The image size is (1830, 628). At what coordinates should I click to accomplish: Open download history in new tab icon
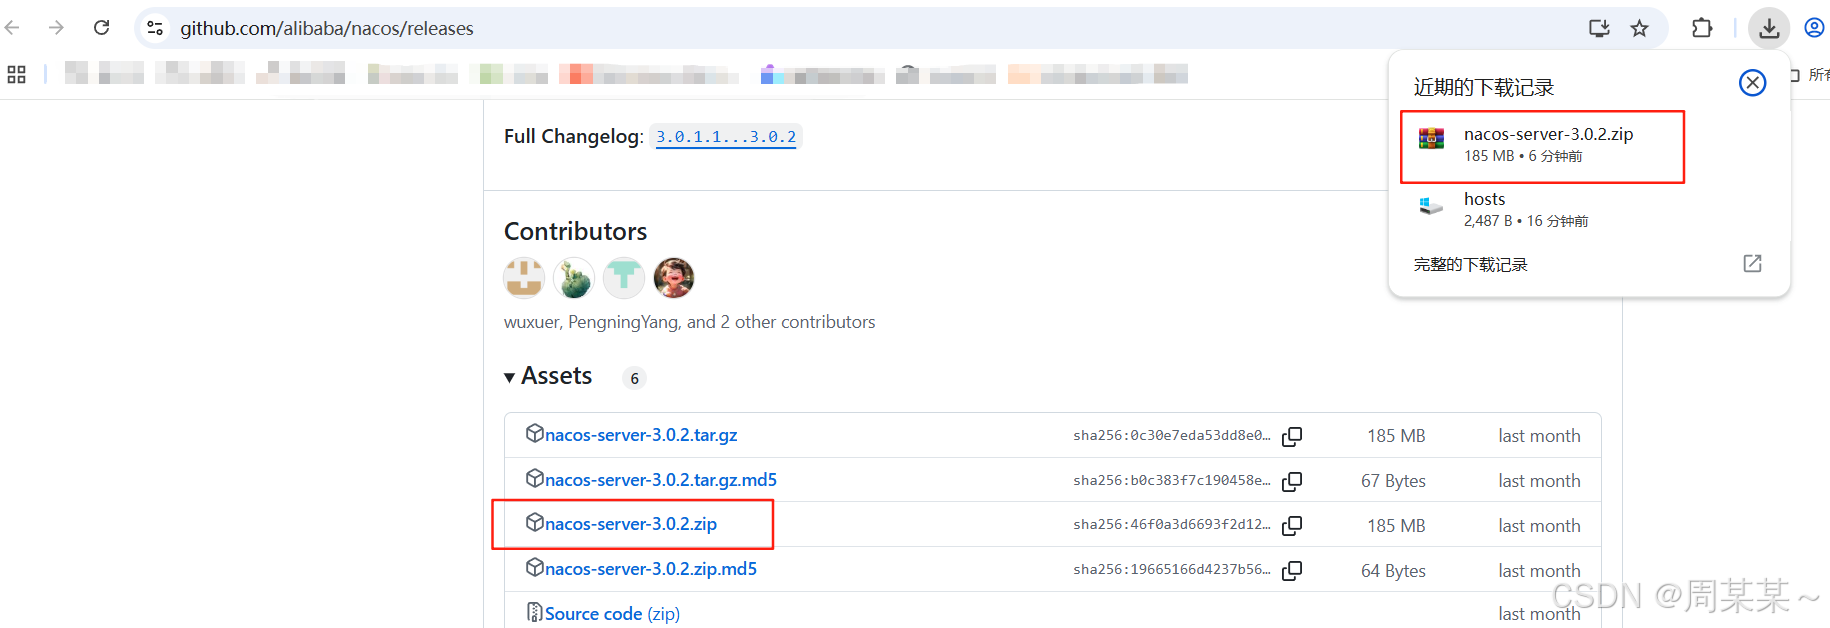pos(1752,263)
